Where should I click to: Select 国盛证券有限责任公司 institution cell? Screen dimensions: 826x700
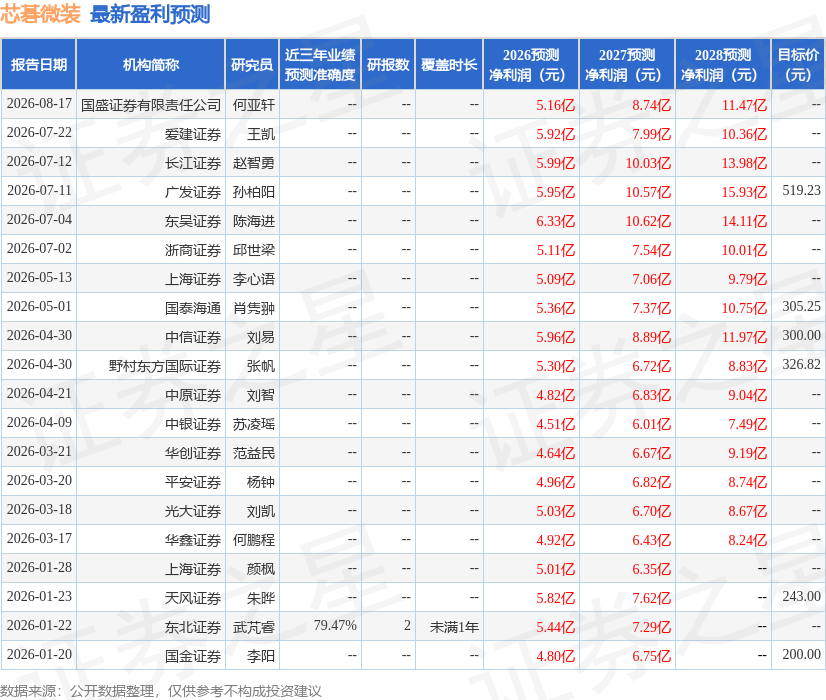click(x=151, y=105)
